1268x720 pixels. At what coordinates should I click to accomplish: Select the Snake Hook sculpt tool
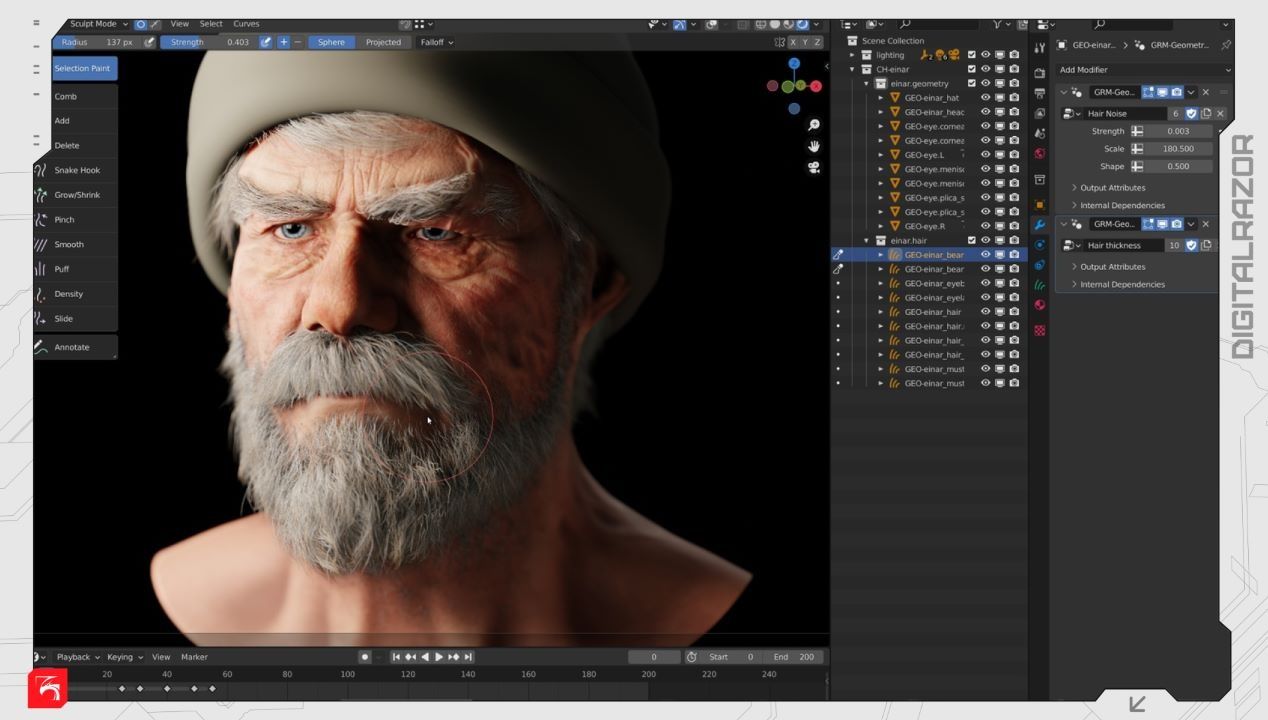click(x=76, y=170)
